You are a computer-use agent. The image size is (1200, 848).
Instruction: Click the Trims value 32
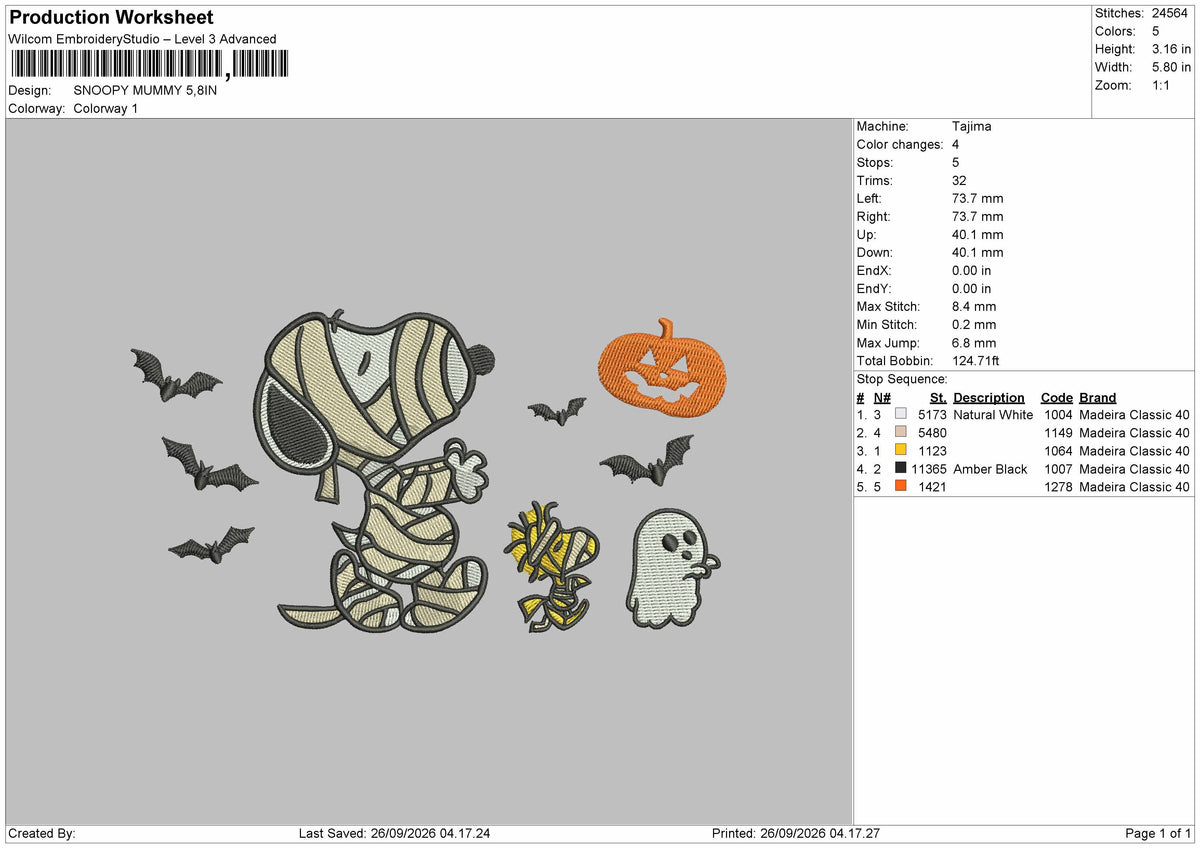pyautogui.click(x=960, y=181)
